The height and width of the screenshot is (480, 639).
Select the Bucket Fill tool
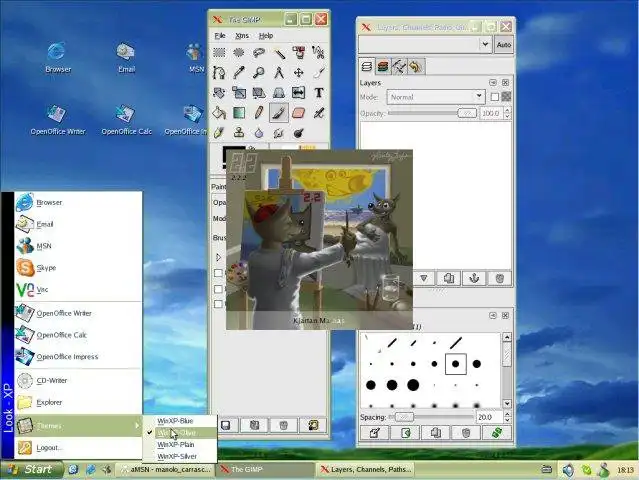(219, 112)
